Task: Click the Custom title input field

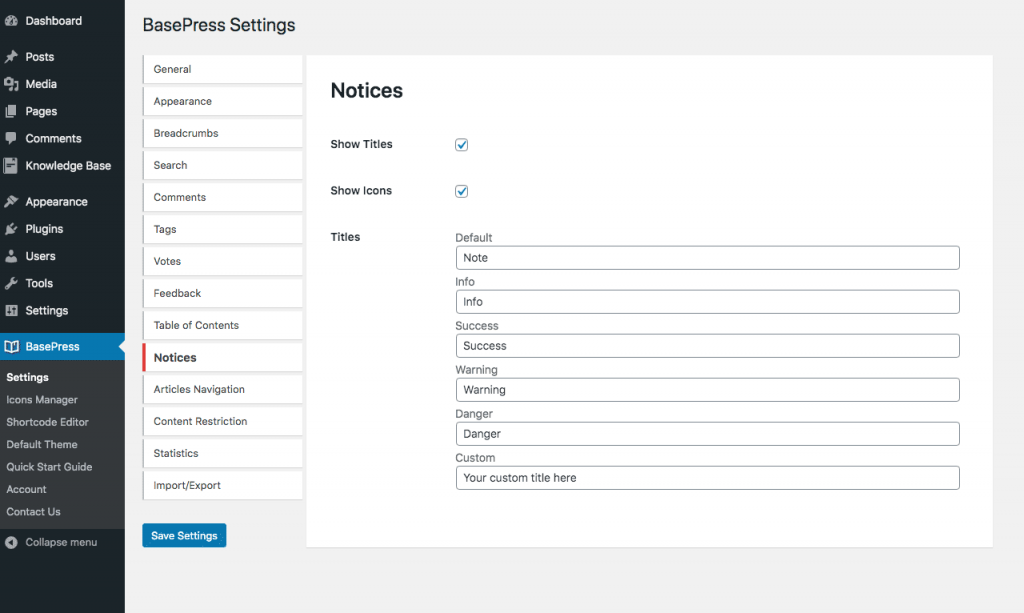Action: 707,478
